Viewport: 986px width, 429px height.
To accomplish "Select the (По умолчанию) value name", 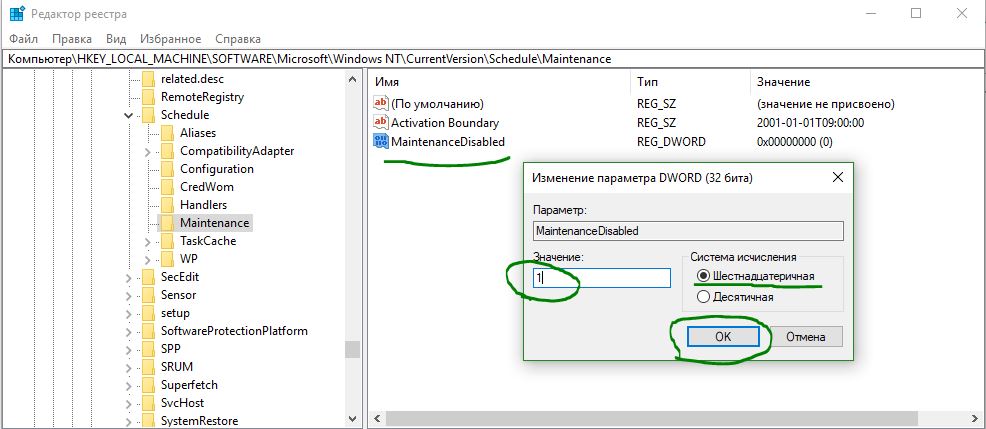I will tap(437, 103).
